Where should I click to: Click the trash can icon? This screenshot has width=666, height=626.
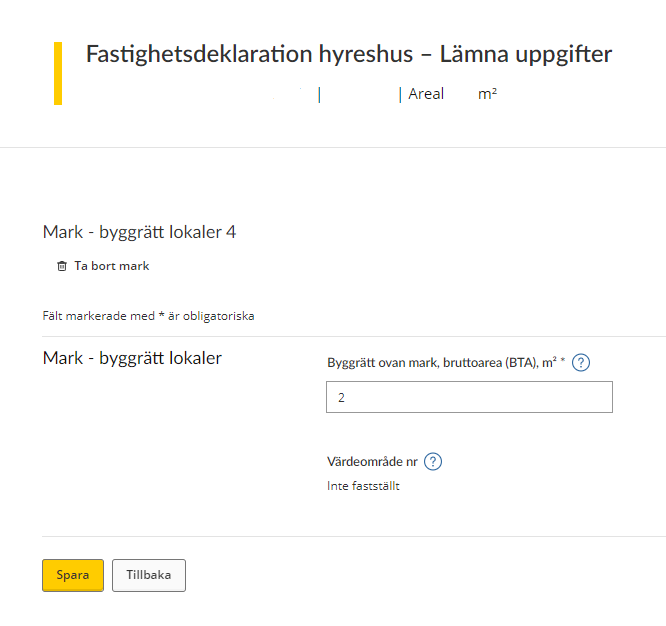(x=62, y=266)
